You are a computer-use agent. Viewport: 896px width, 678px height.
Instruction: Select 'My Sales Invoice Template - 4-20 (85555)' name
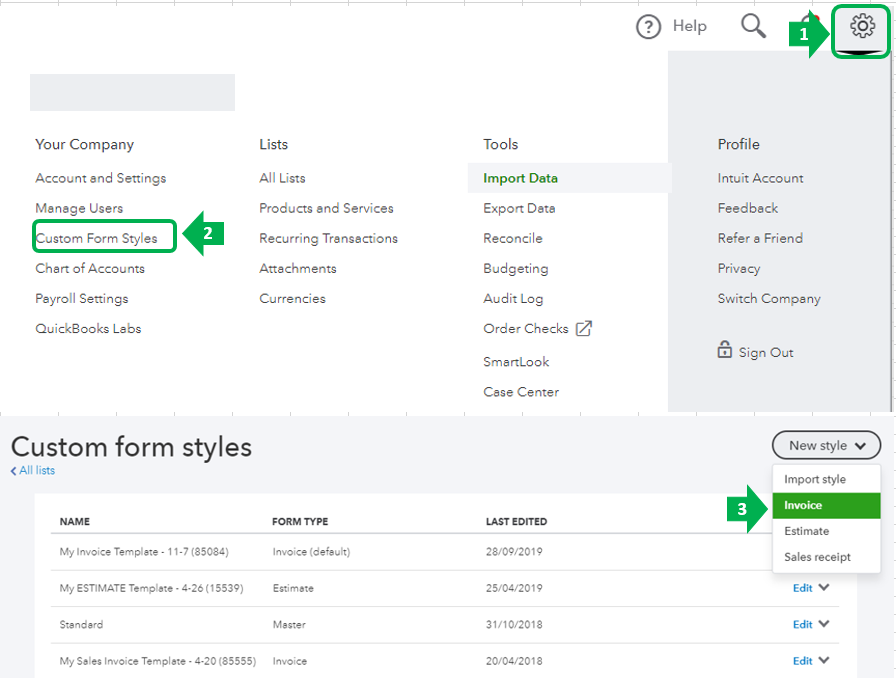click(x=158, y=661)
